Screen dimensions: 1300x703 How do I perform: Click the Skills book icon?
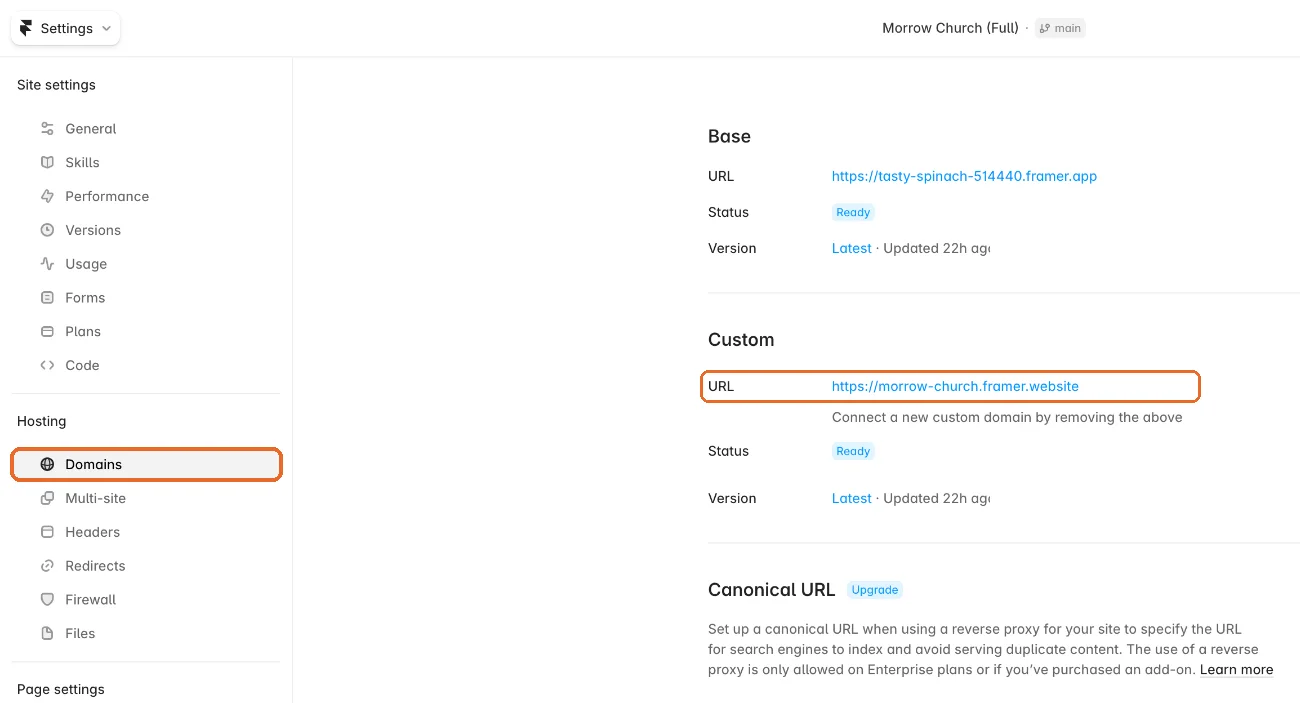pos(47,162)
